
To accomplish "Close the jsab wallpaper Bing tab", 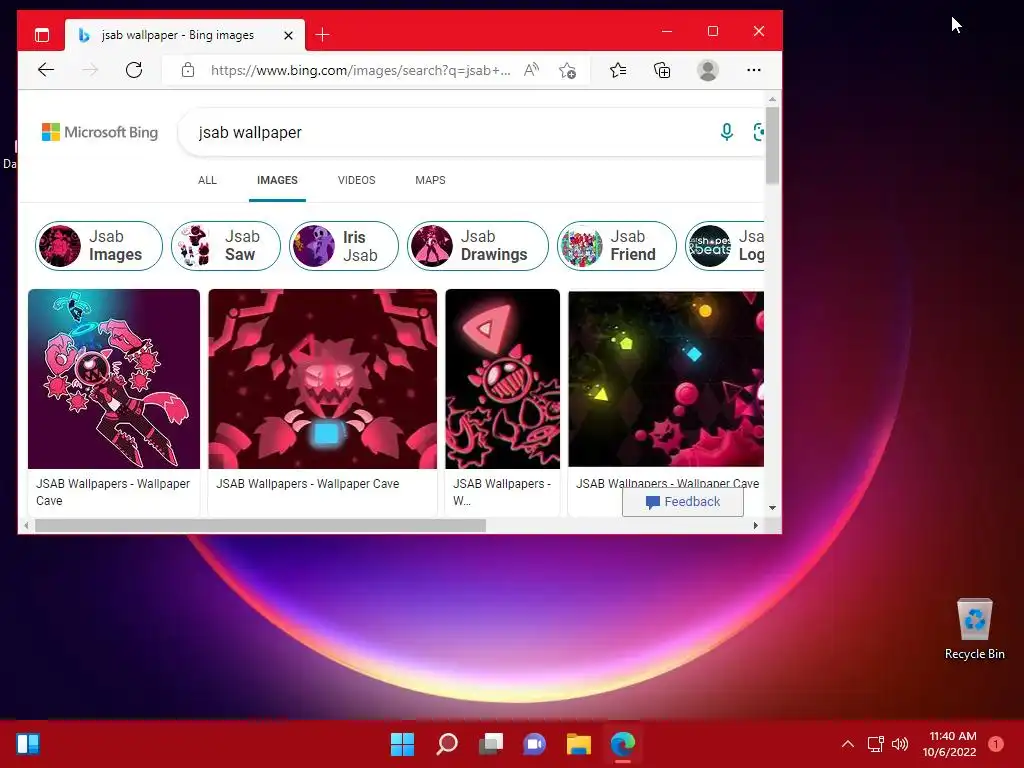I will pos(288,35).
